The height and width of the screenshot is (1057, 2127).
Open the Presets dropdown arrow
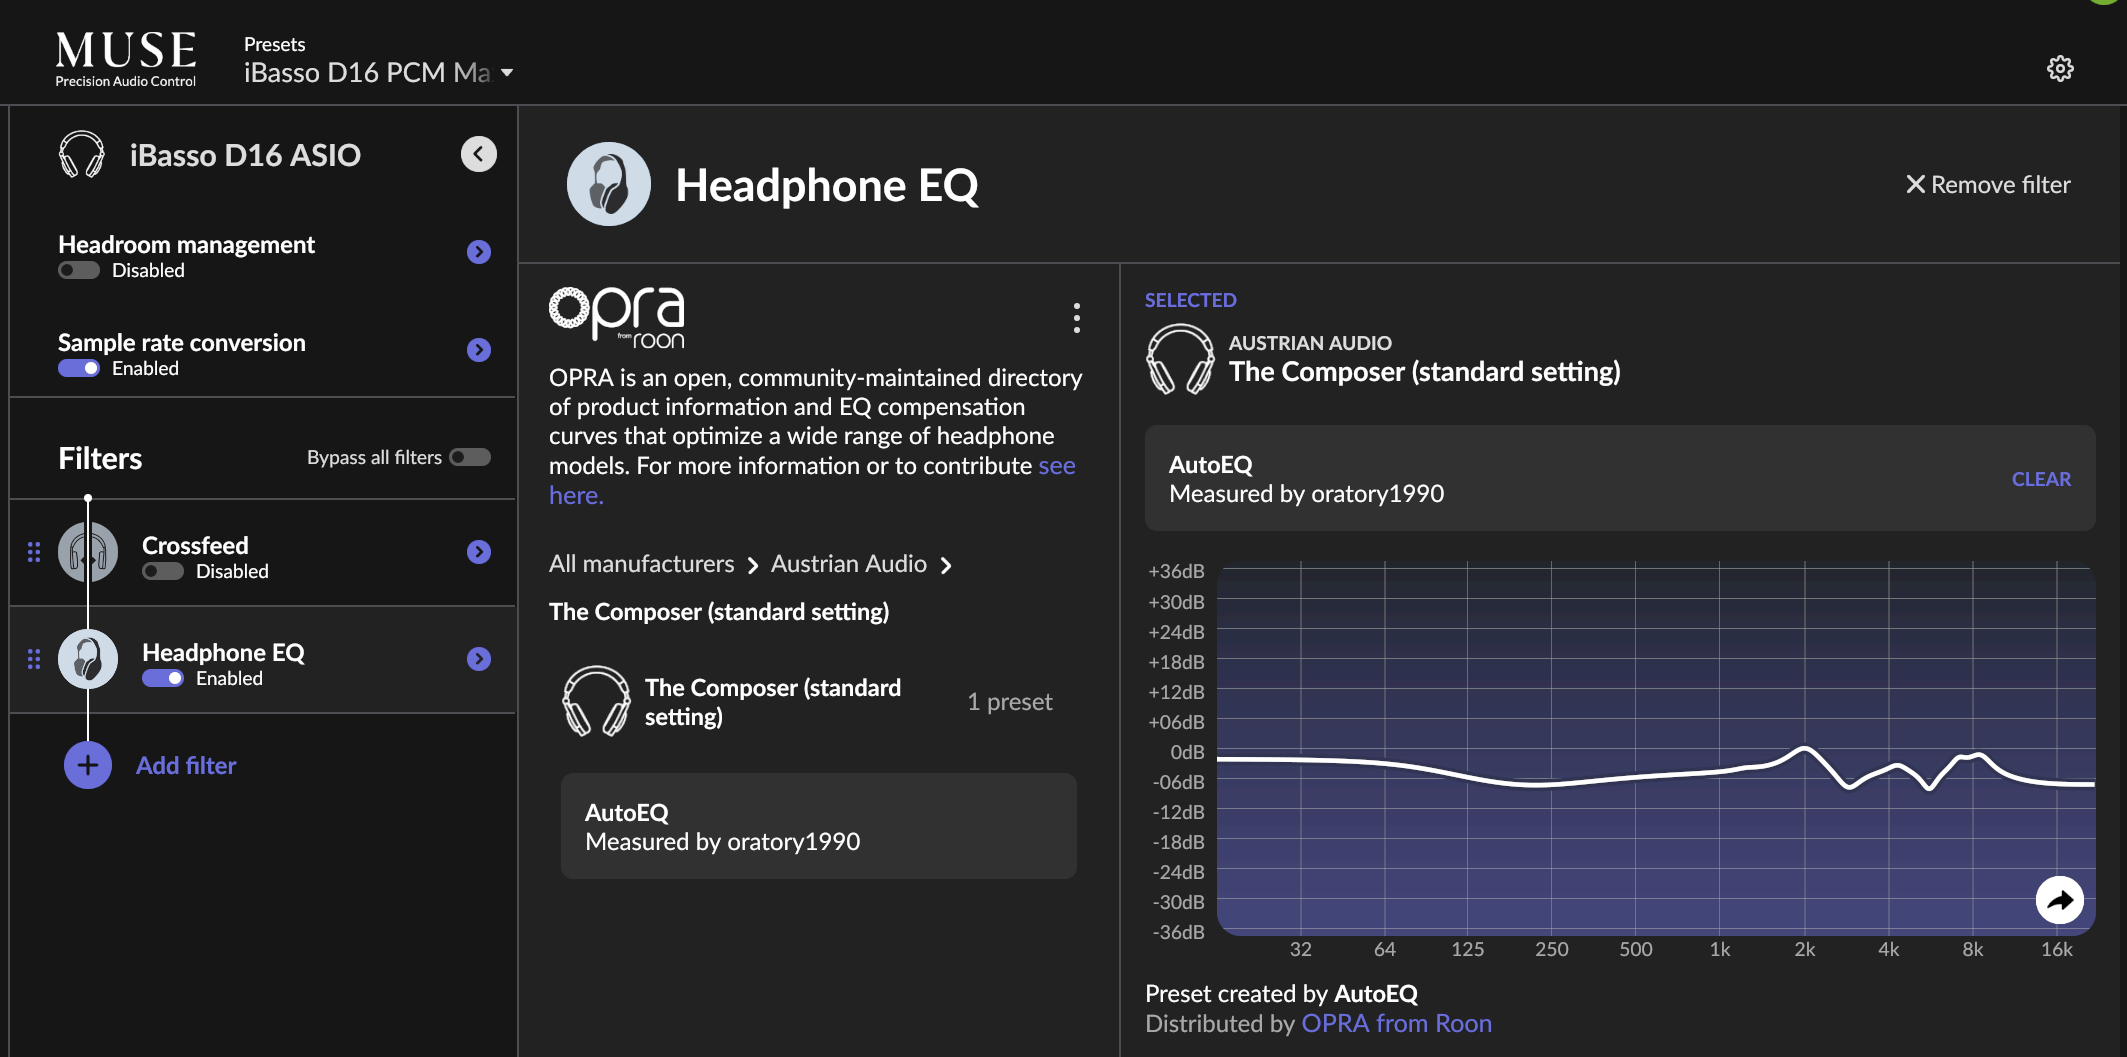pyautogui.click(x=507, y=73)
